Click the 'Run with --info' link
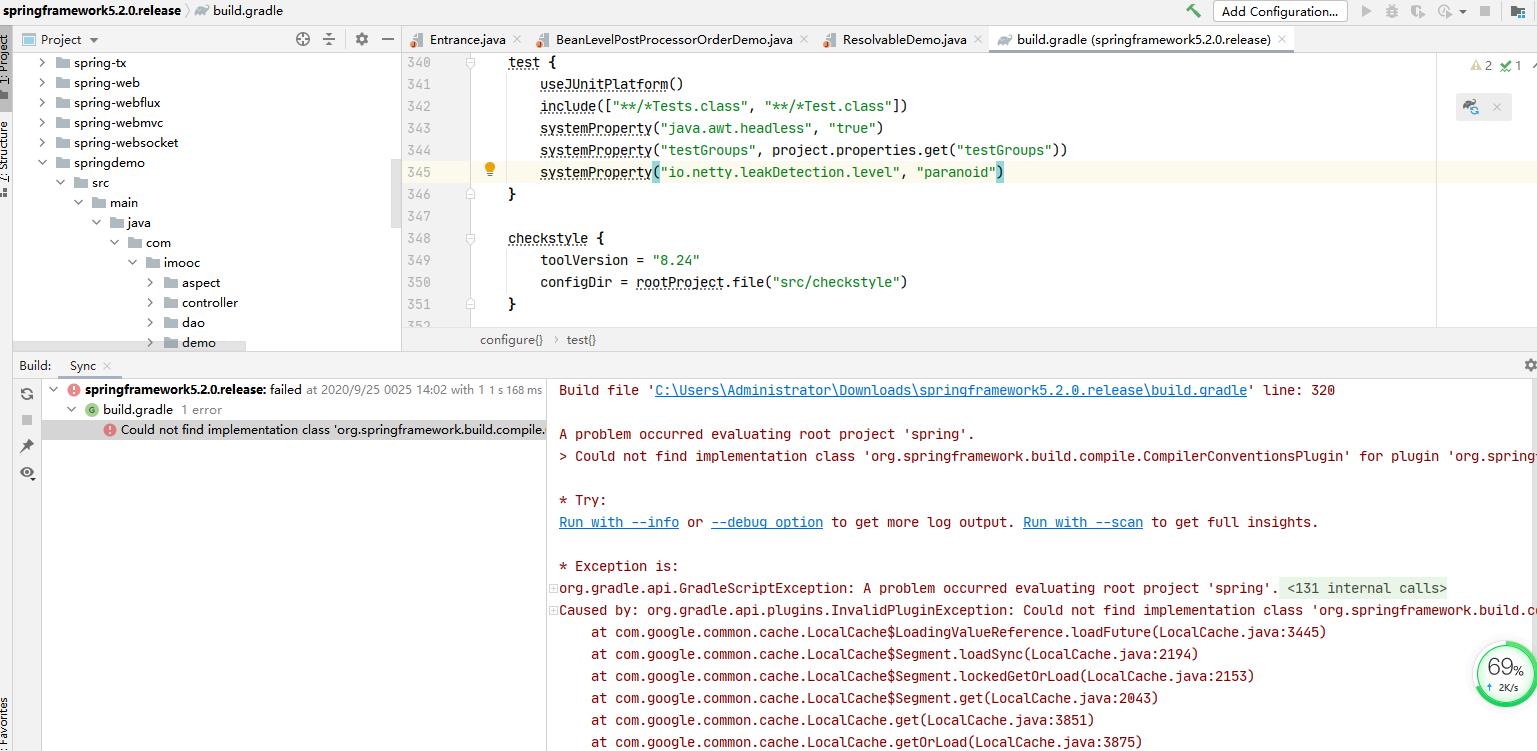The height and width of the screenshot is (751, 1537). (x=619, y=522)
